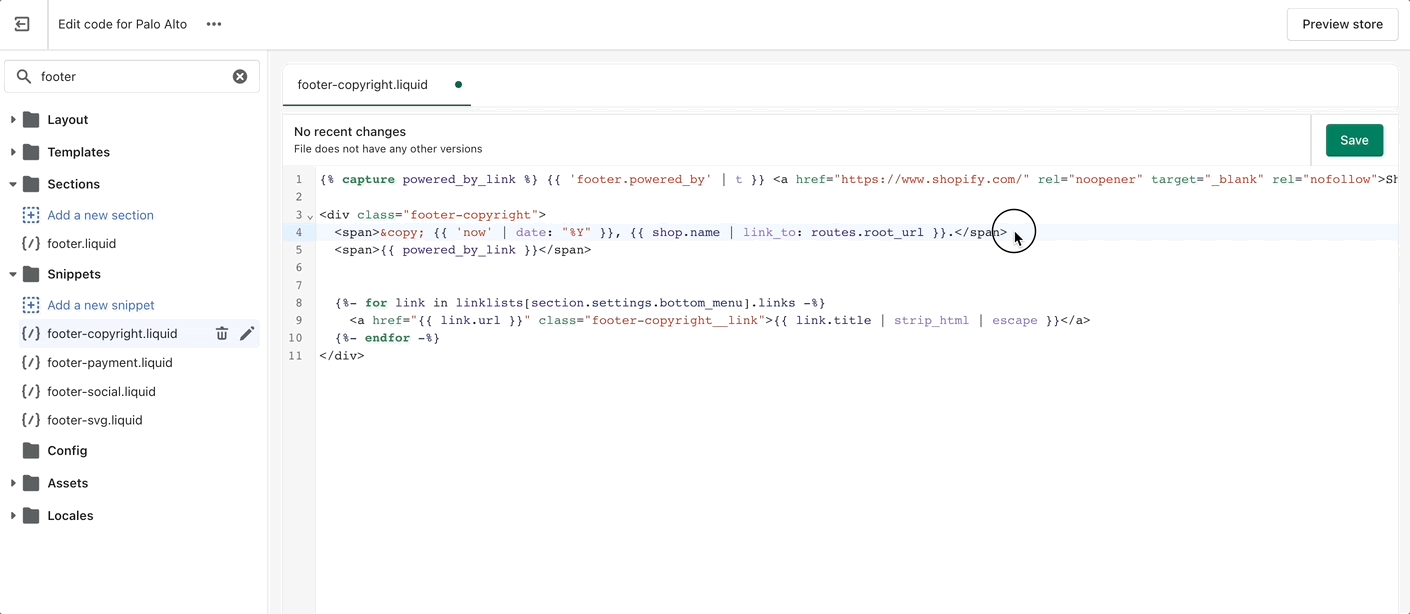Expand the Templates folder
1410x614 pixels.
coord(13,152)
